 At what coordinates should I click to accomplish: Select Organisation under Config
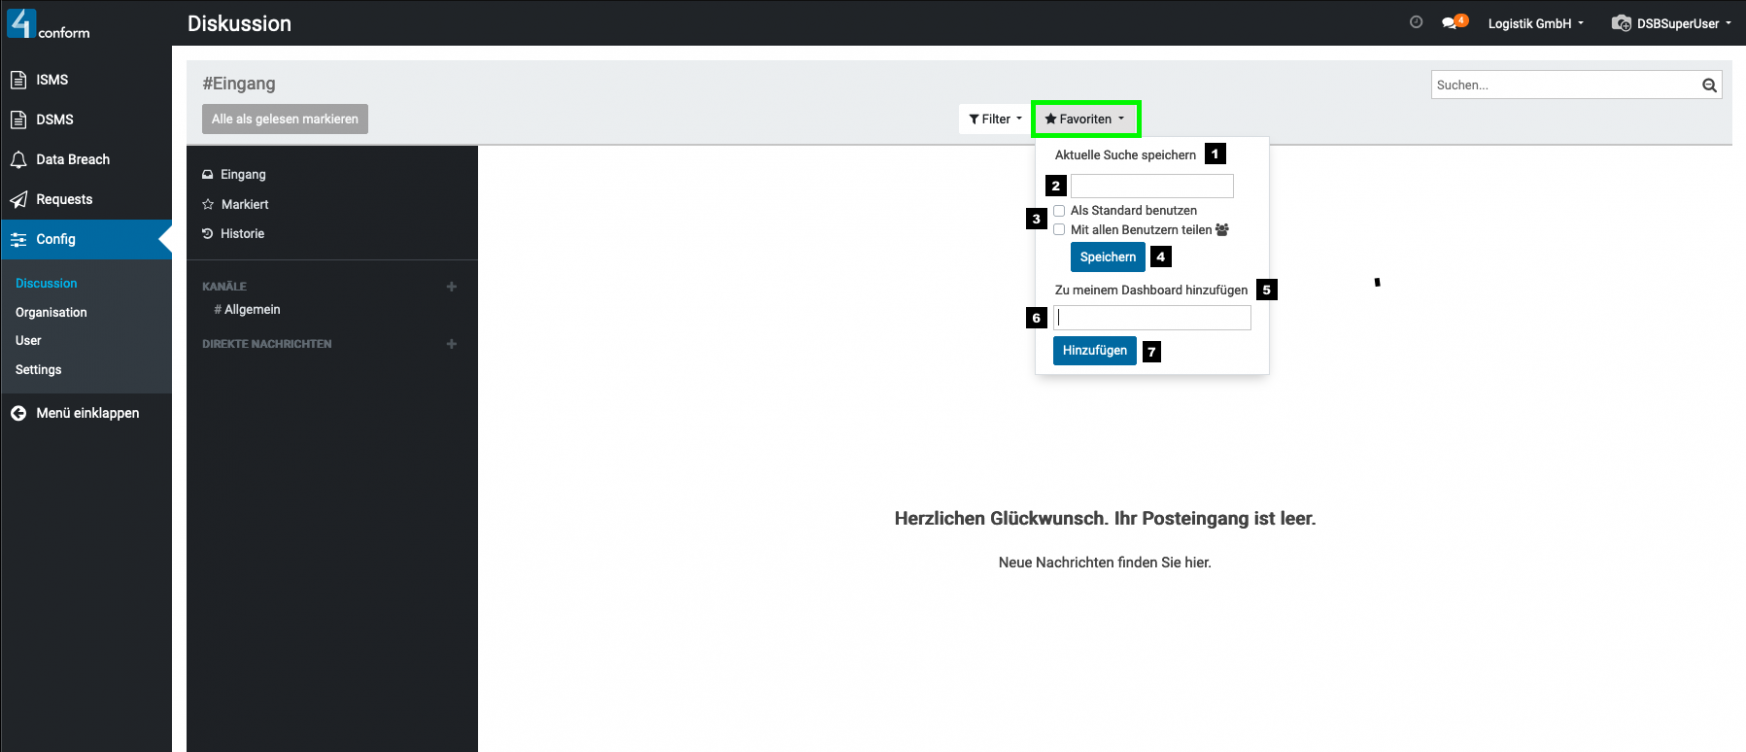(x=51, y=312)
